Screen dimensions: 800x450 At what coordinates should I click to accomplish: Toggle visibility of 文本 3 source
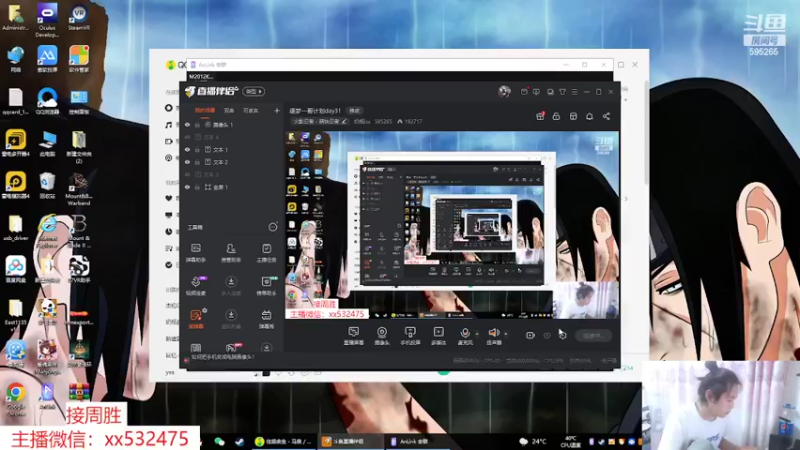coord(187,174)
